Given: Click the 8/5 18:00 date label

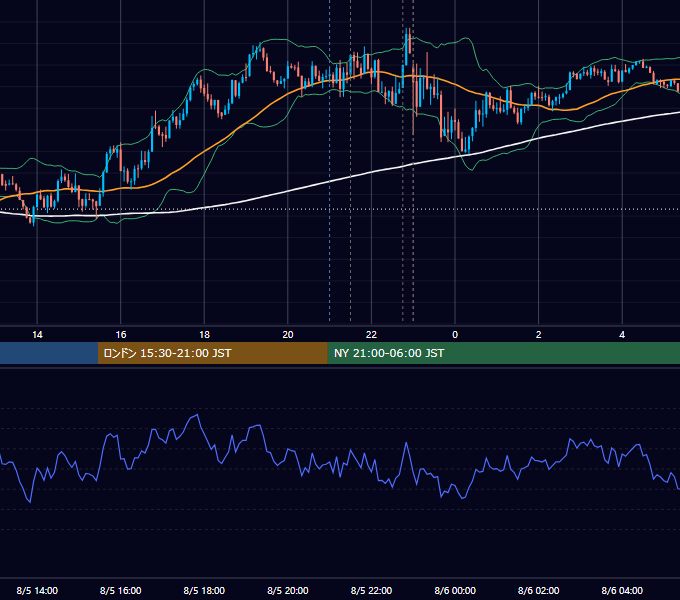Looking at the screenshot, I should (204, 590).
